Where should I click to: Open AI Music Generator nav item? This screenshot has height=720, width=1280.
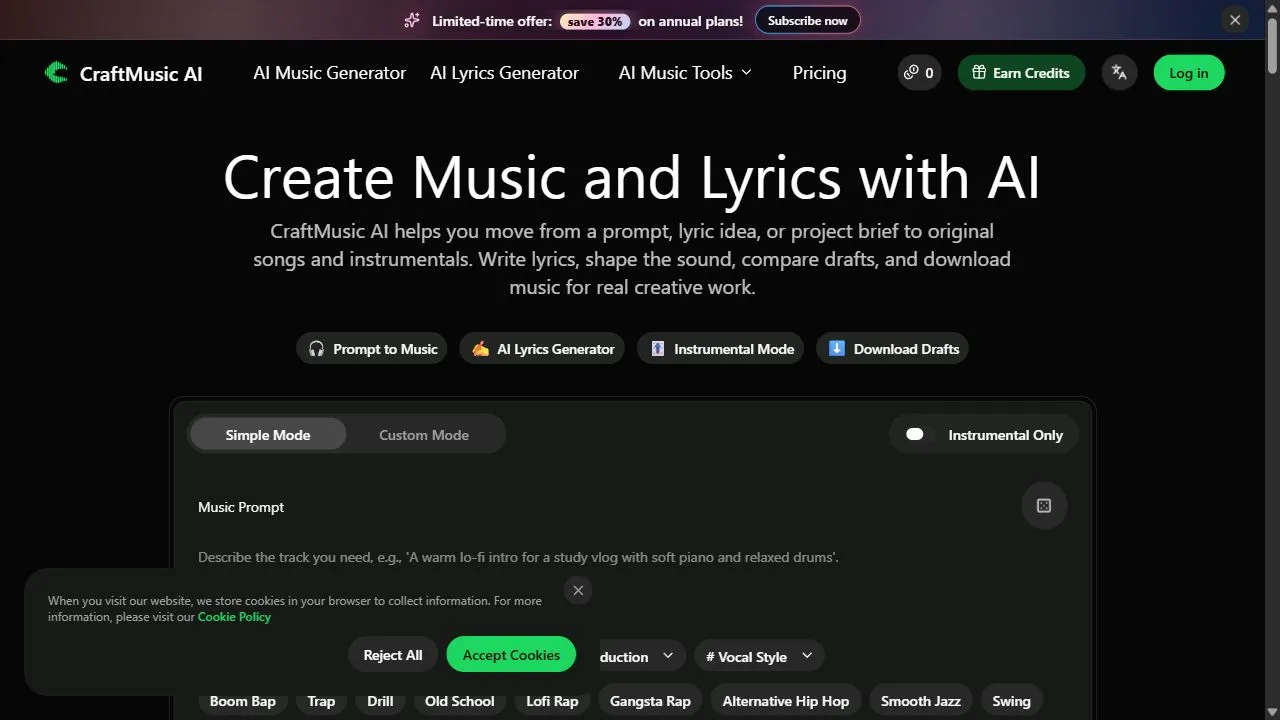330,73
